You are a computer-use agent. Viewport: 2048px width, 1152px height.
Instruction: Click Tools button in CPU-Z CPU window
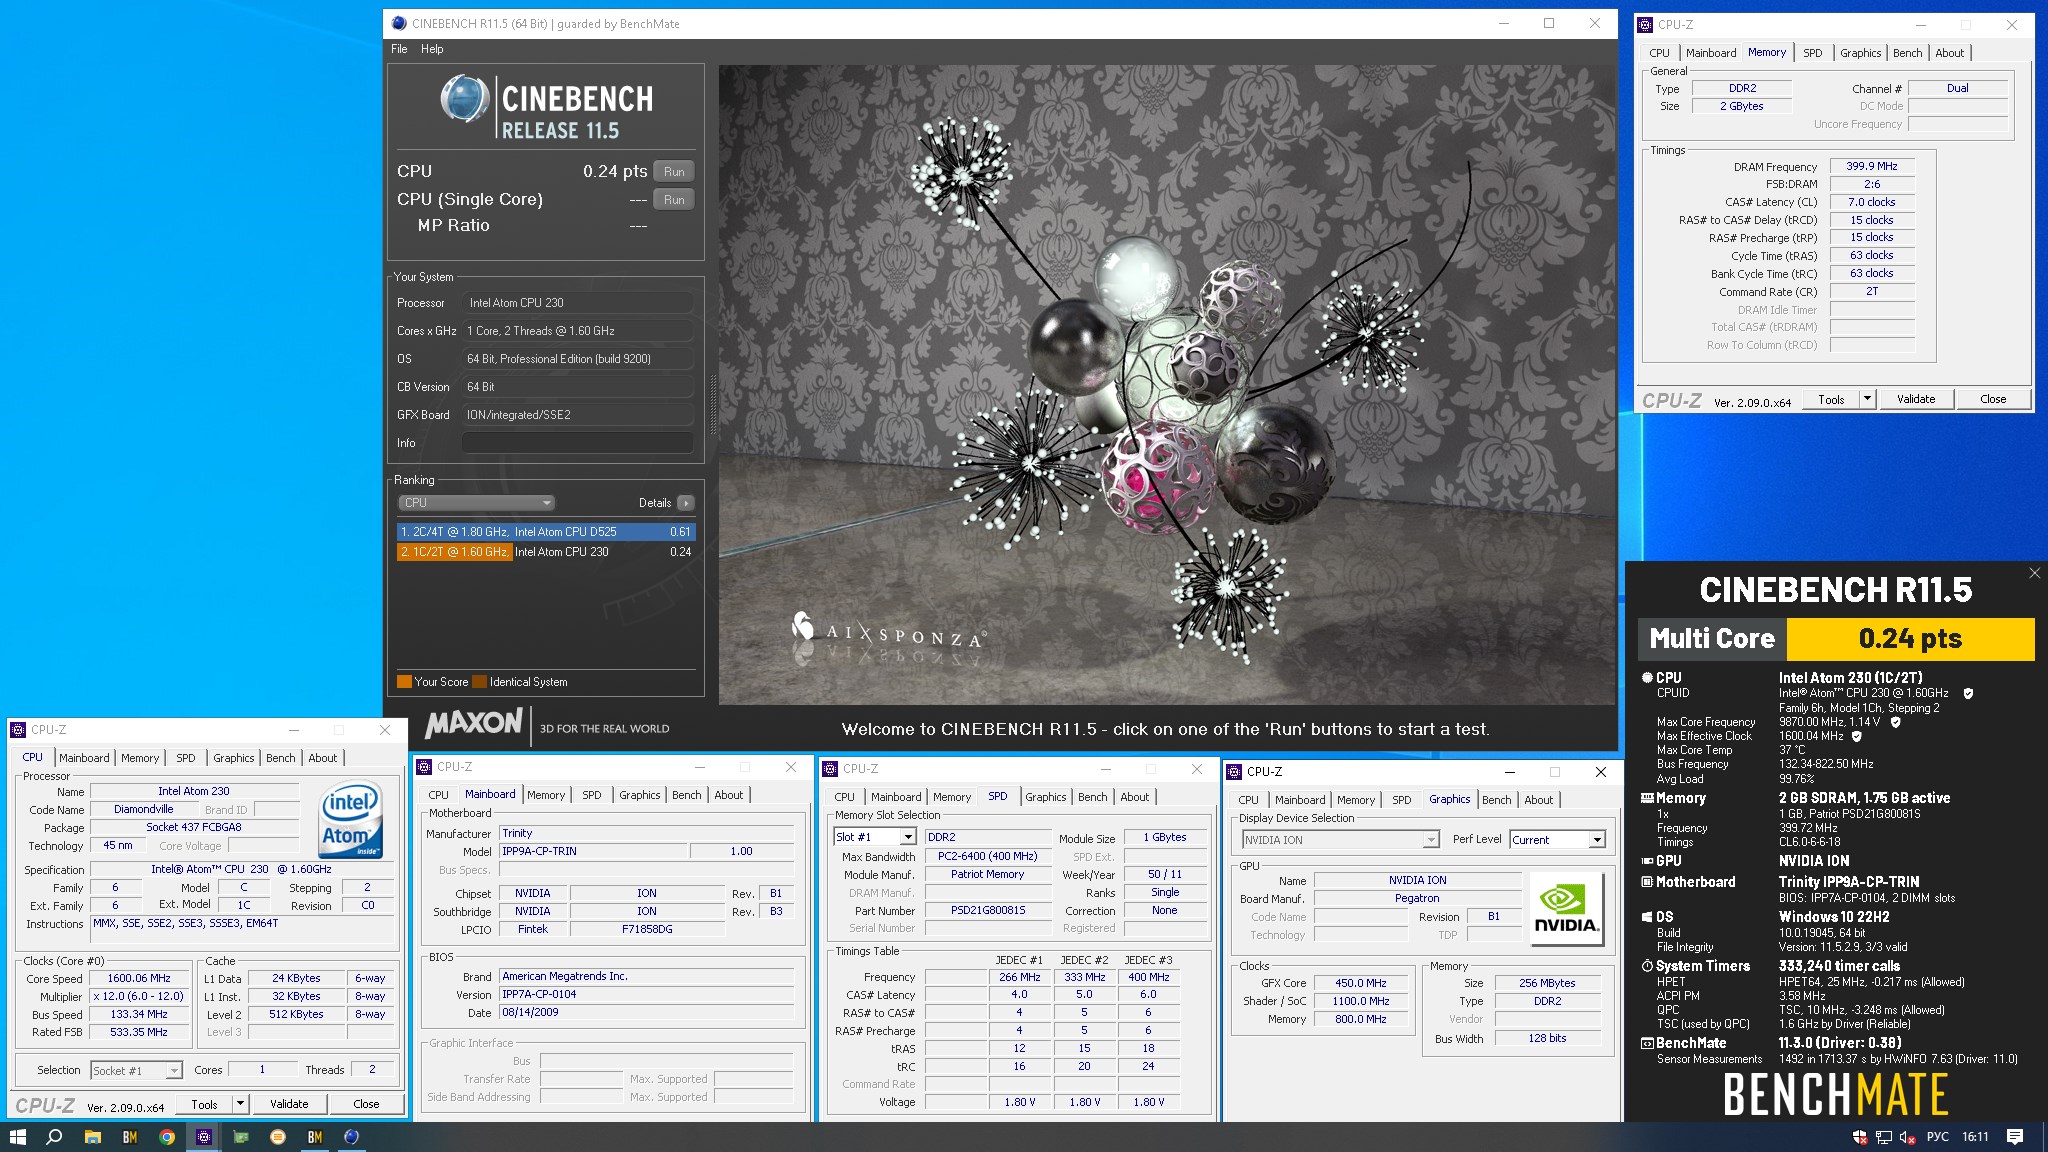pos(204,1105)
